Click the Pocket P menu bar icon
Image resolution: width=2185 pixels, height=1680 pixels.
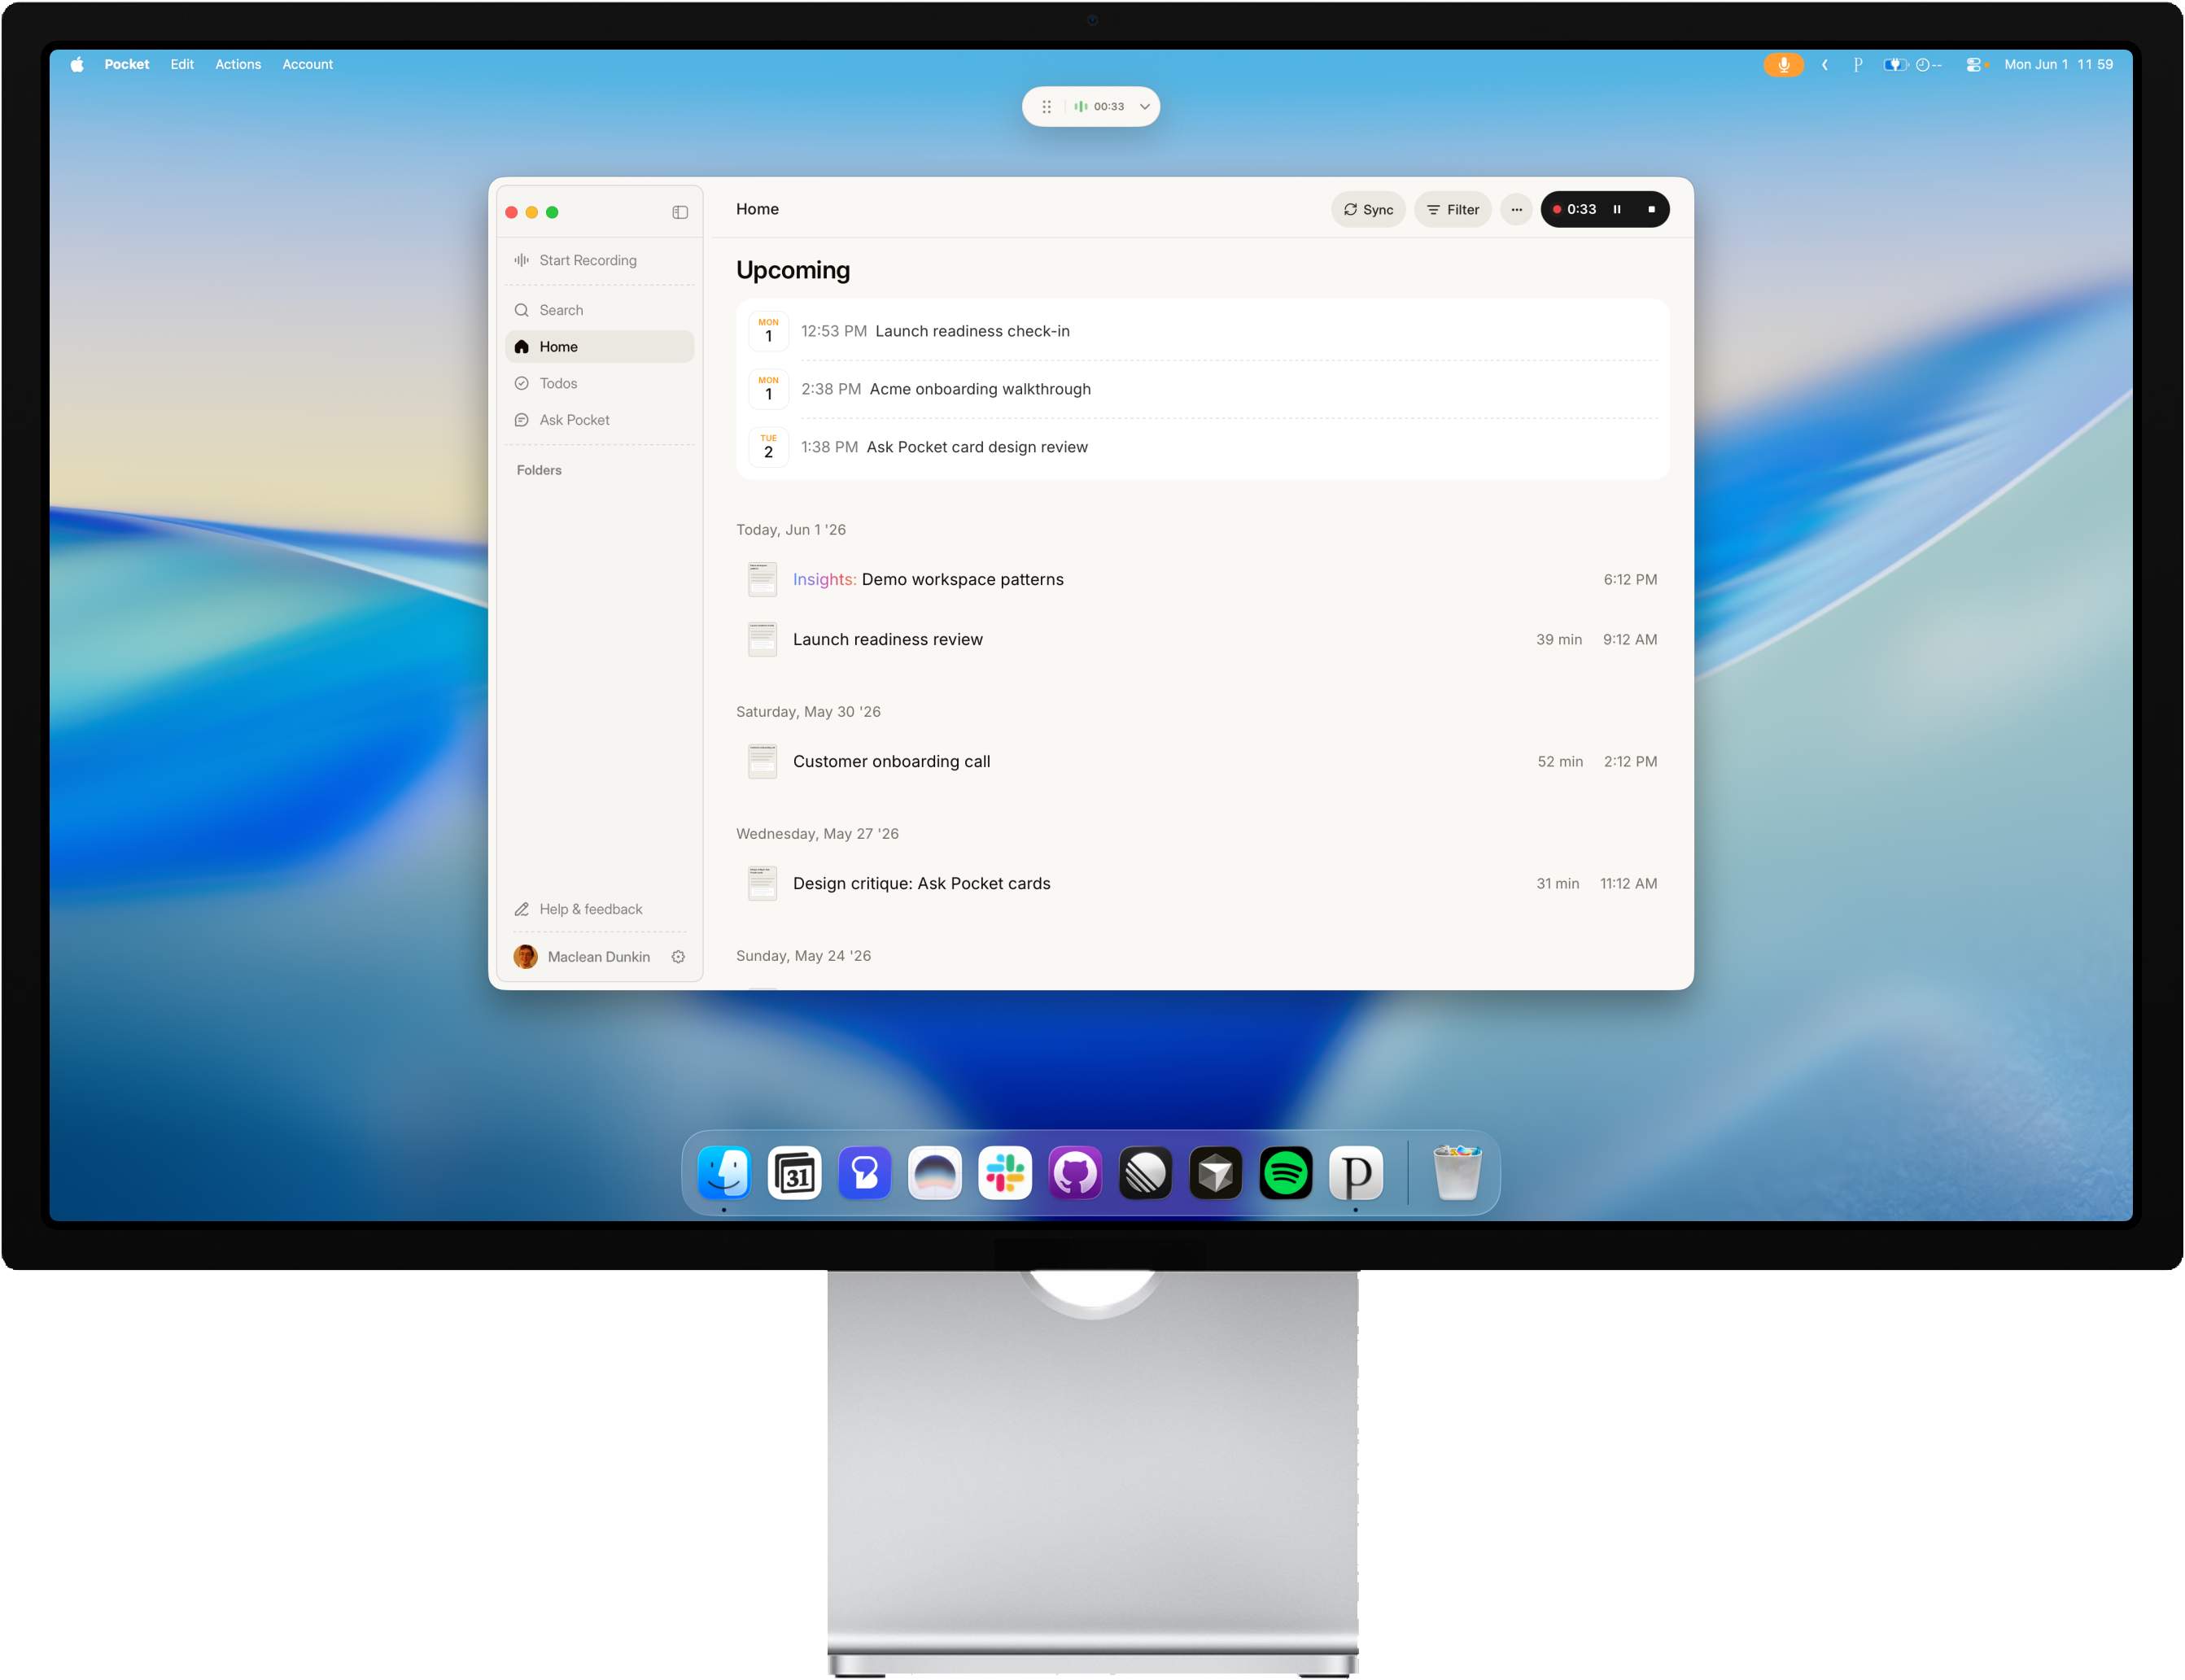coord(1857,65)
